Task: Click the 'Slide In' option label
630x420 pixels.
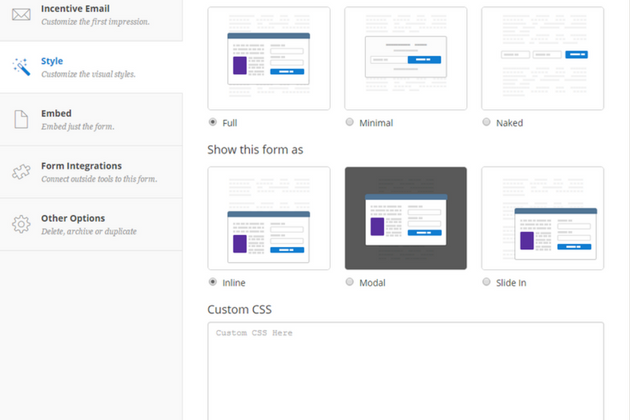Action: click(x=511, y=283)
